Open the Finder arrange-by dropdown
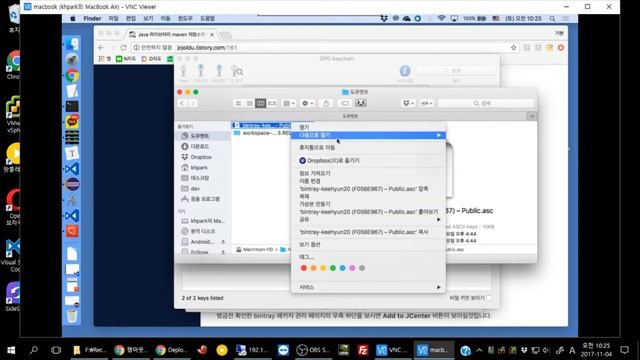 (x=289, y=103)
